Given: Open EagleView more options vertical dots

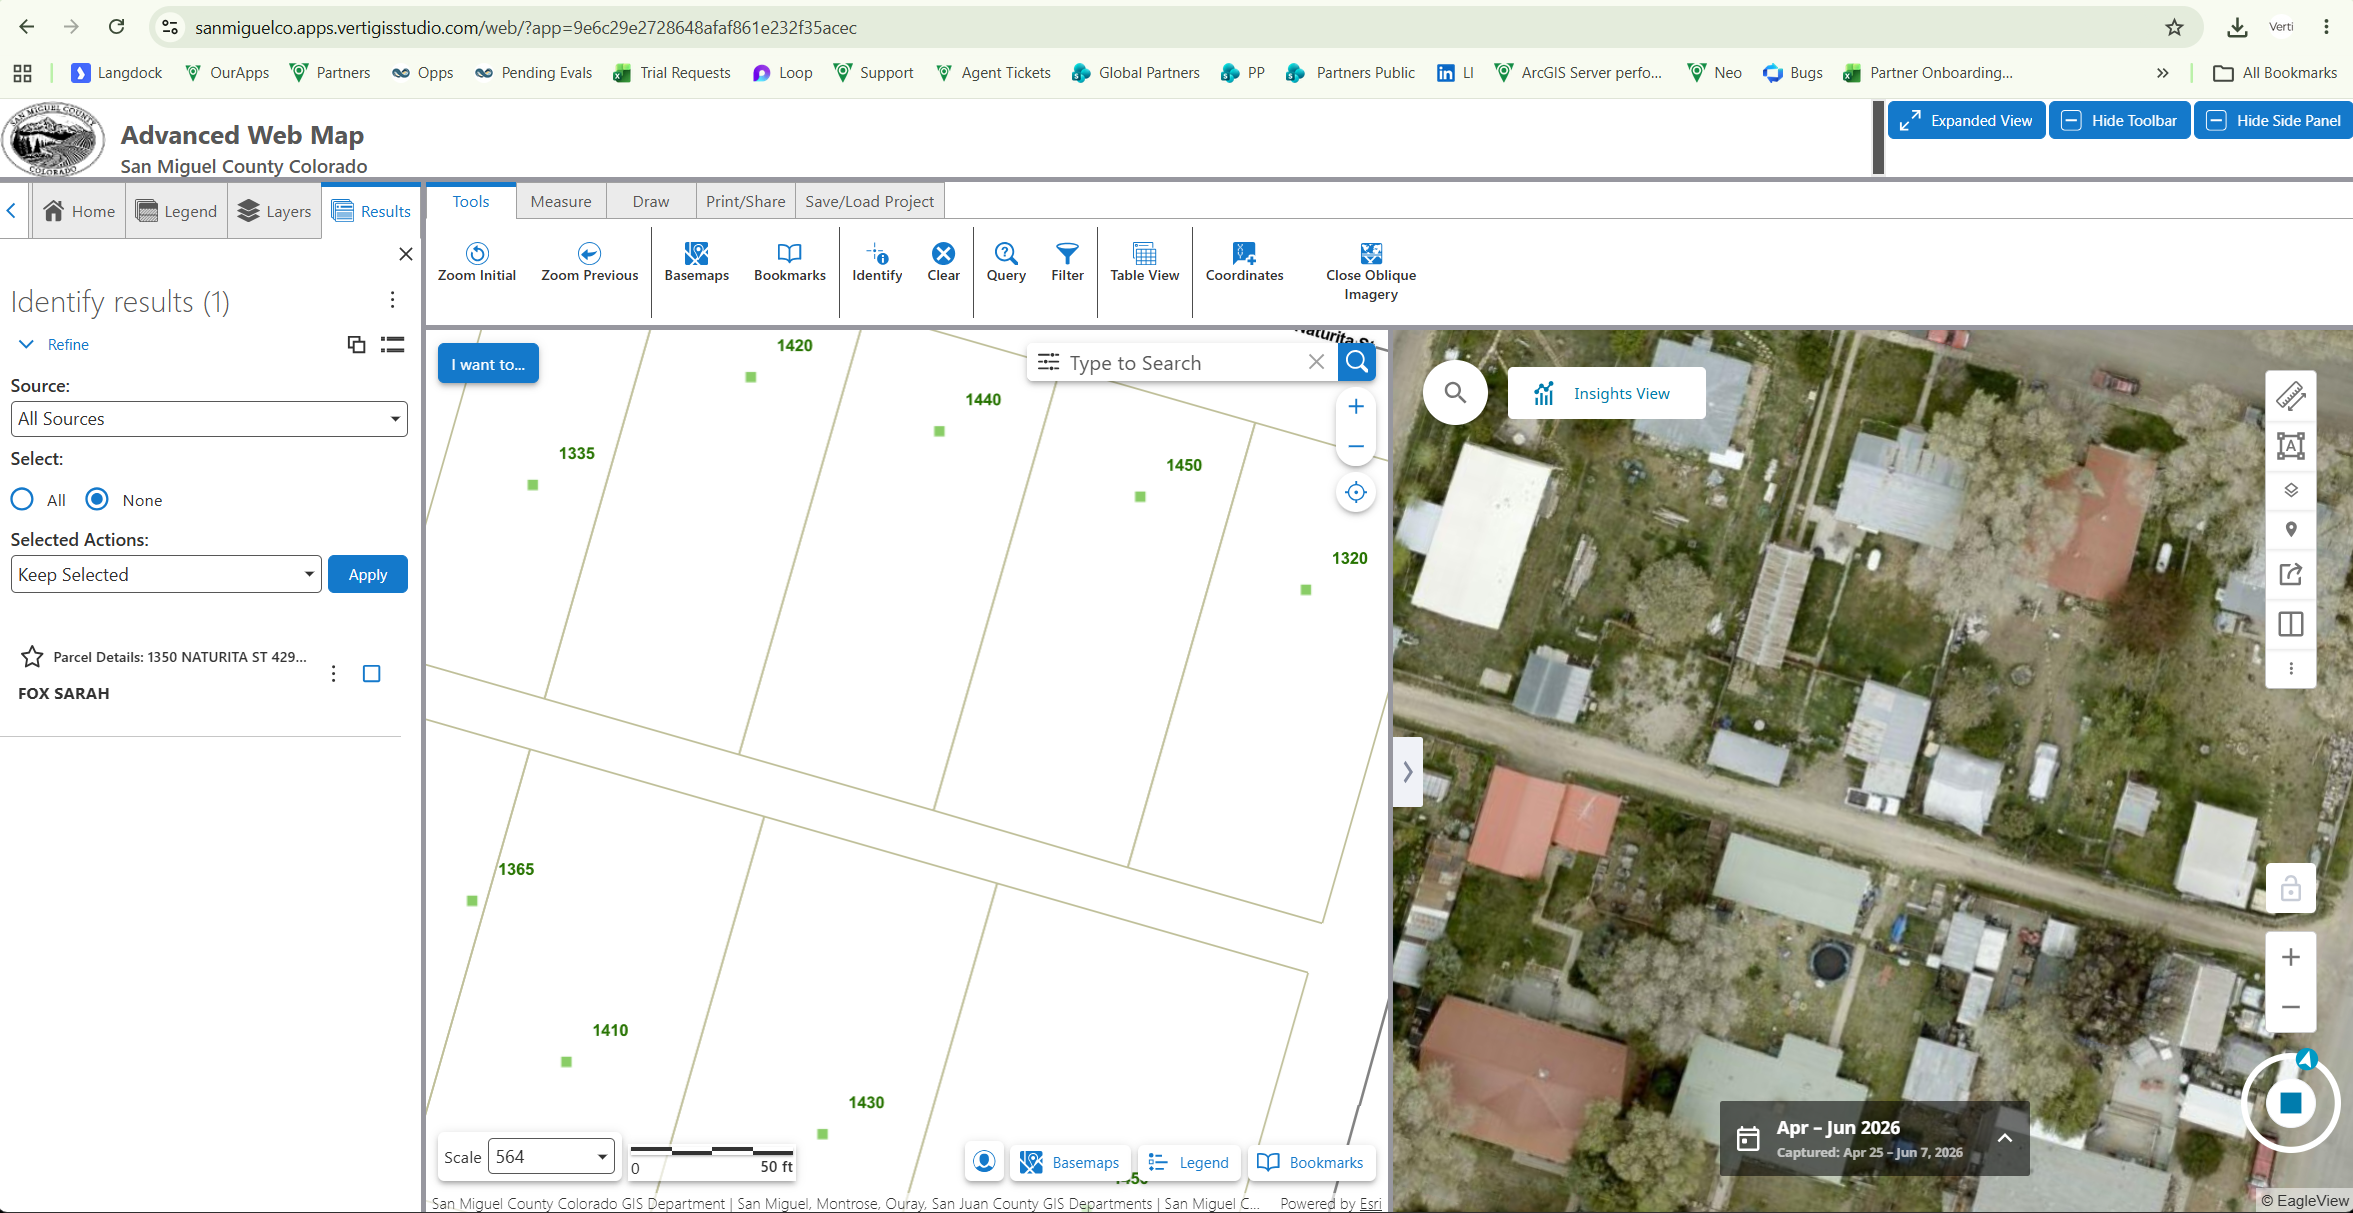Looking at the screenshot, I should [2291, 668].
